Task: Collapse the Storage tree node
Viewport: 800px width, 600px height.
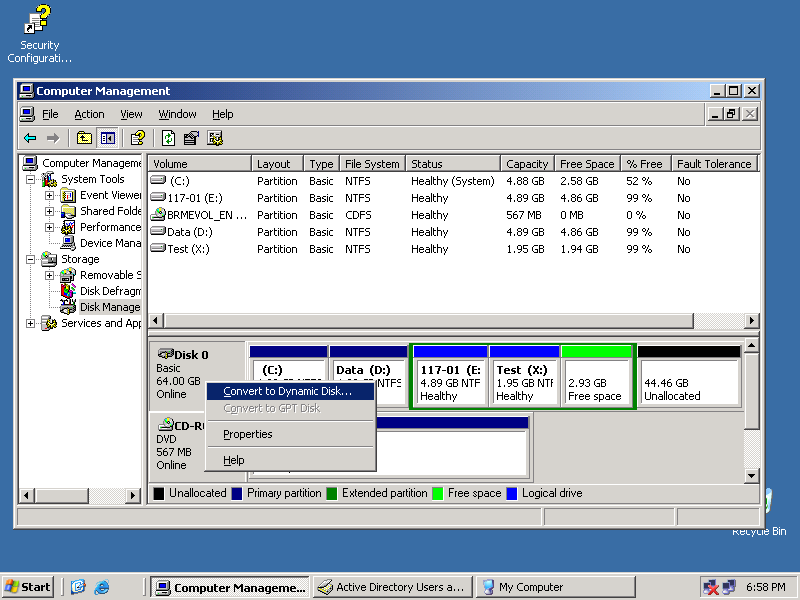Action: click(x=31, y=259)
